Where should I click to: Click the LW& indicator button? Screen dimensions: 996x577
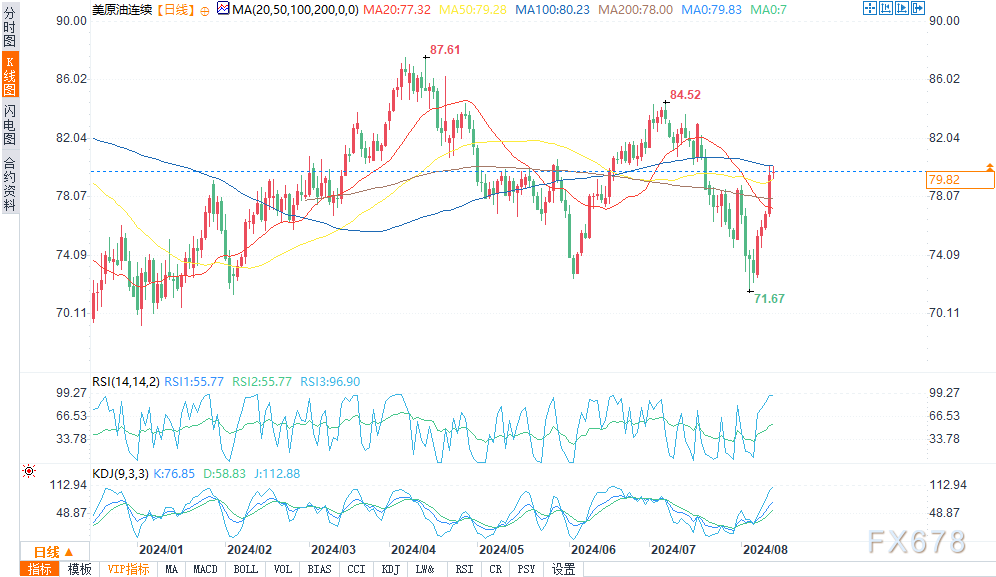pos(425,569)
